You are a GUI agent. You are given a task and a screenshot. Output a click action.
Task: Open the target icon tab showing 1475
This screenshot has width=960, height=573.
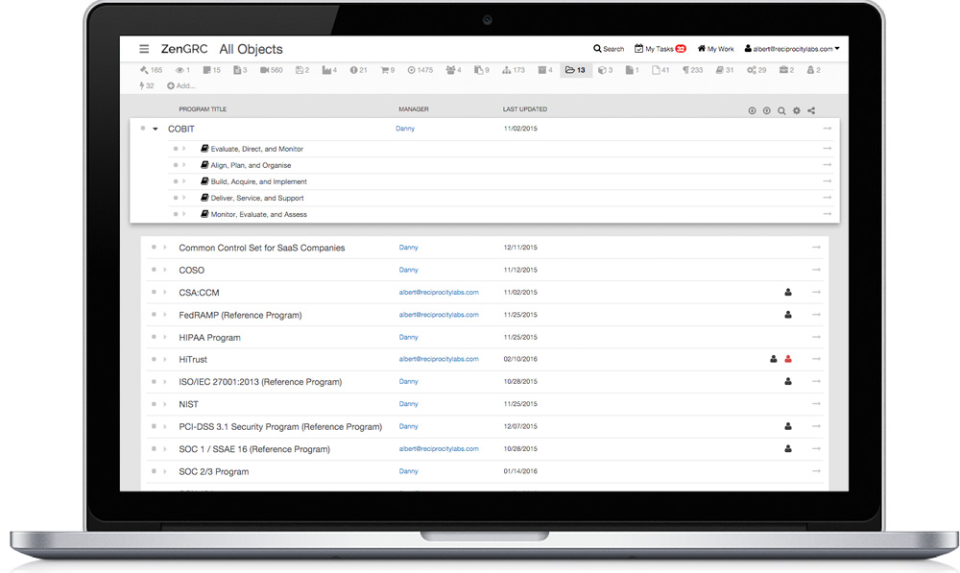click(420, 70)
